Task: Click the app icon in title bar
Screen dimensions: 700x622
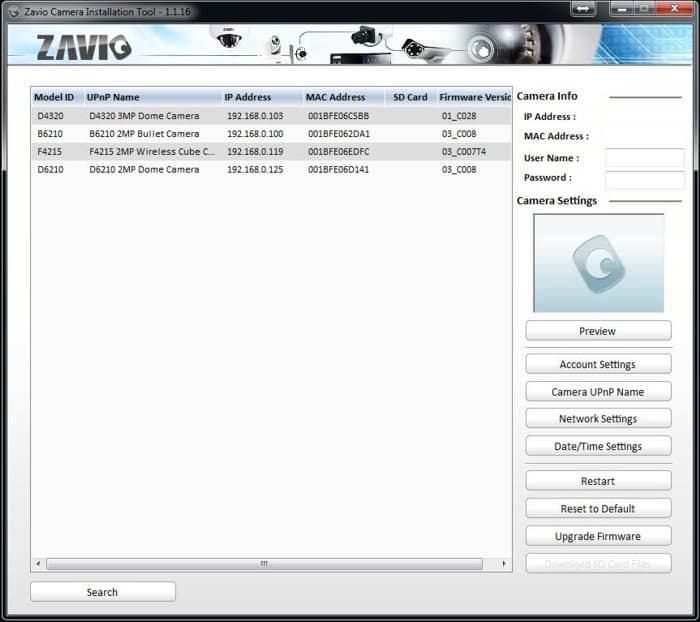Action: tap(13, 12)
